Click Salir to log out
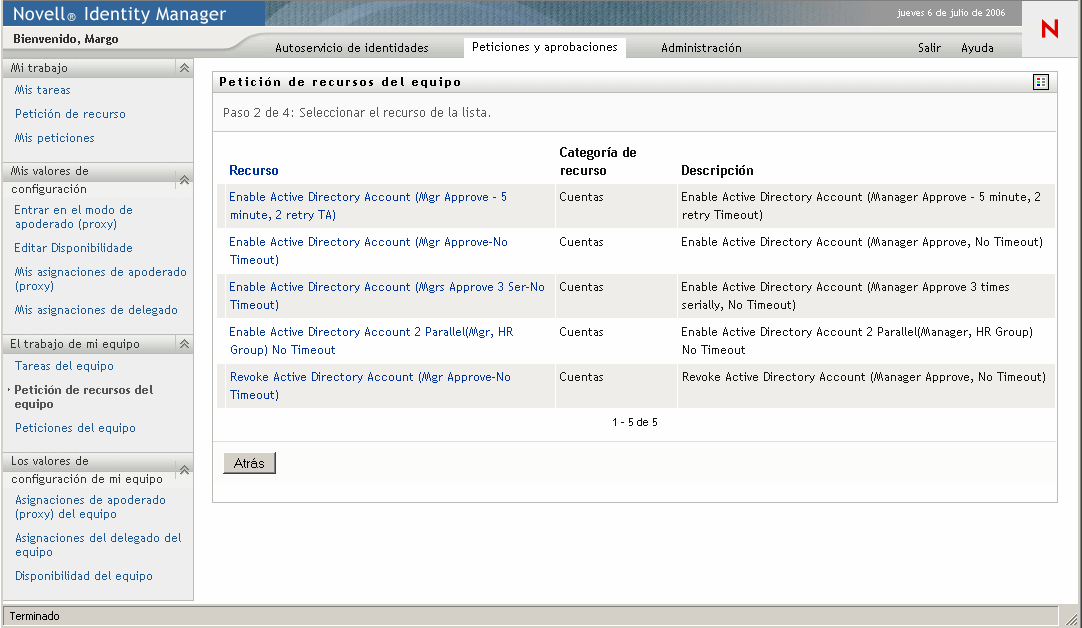This screenshot has width=1082, height=628. tap(929, 48)
